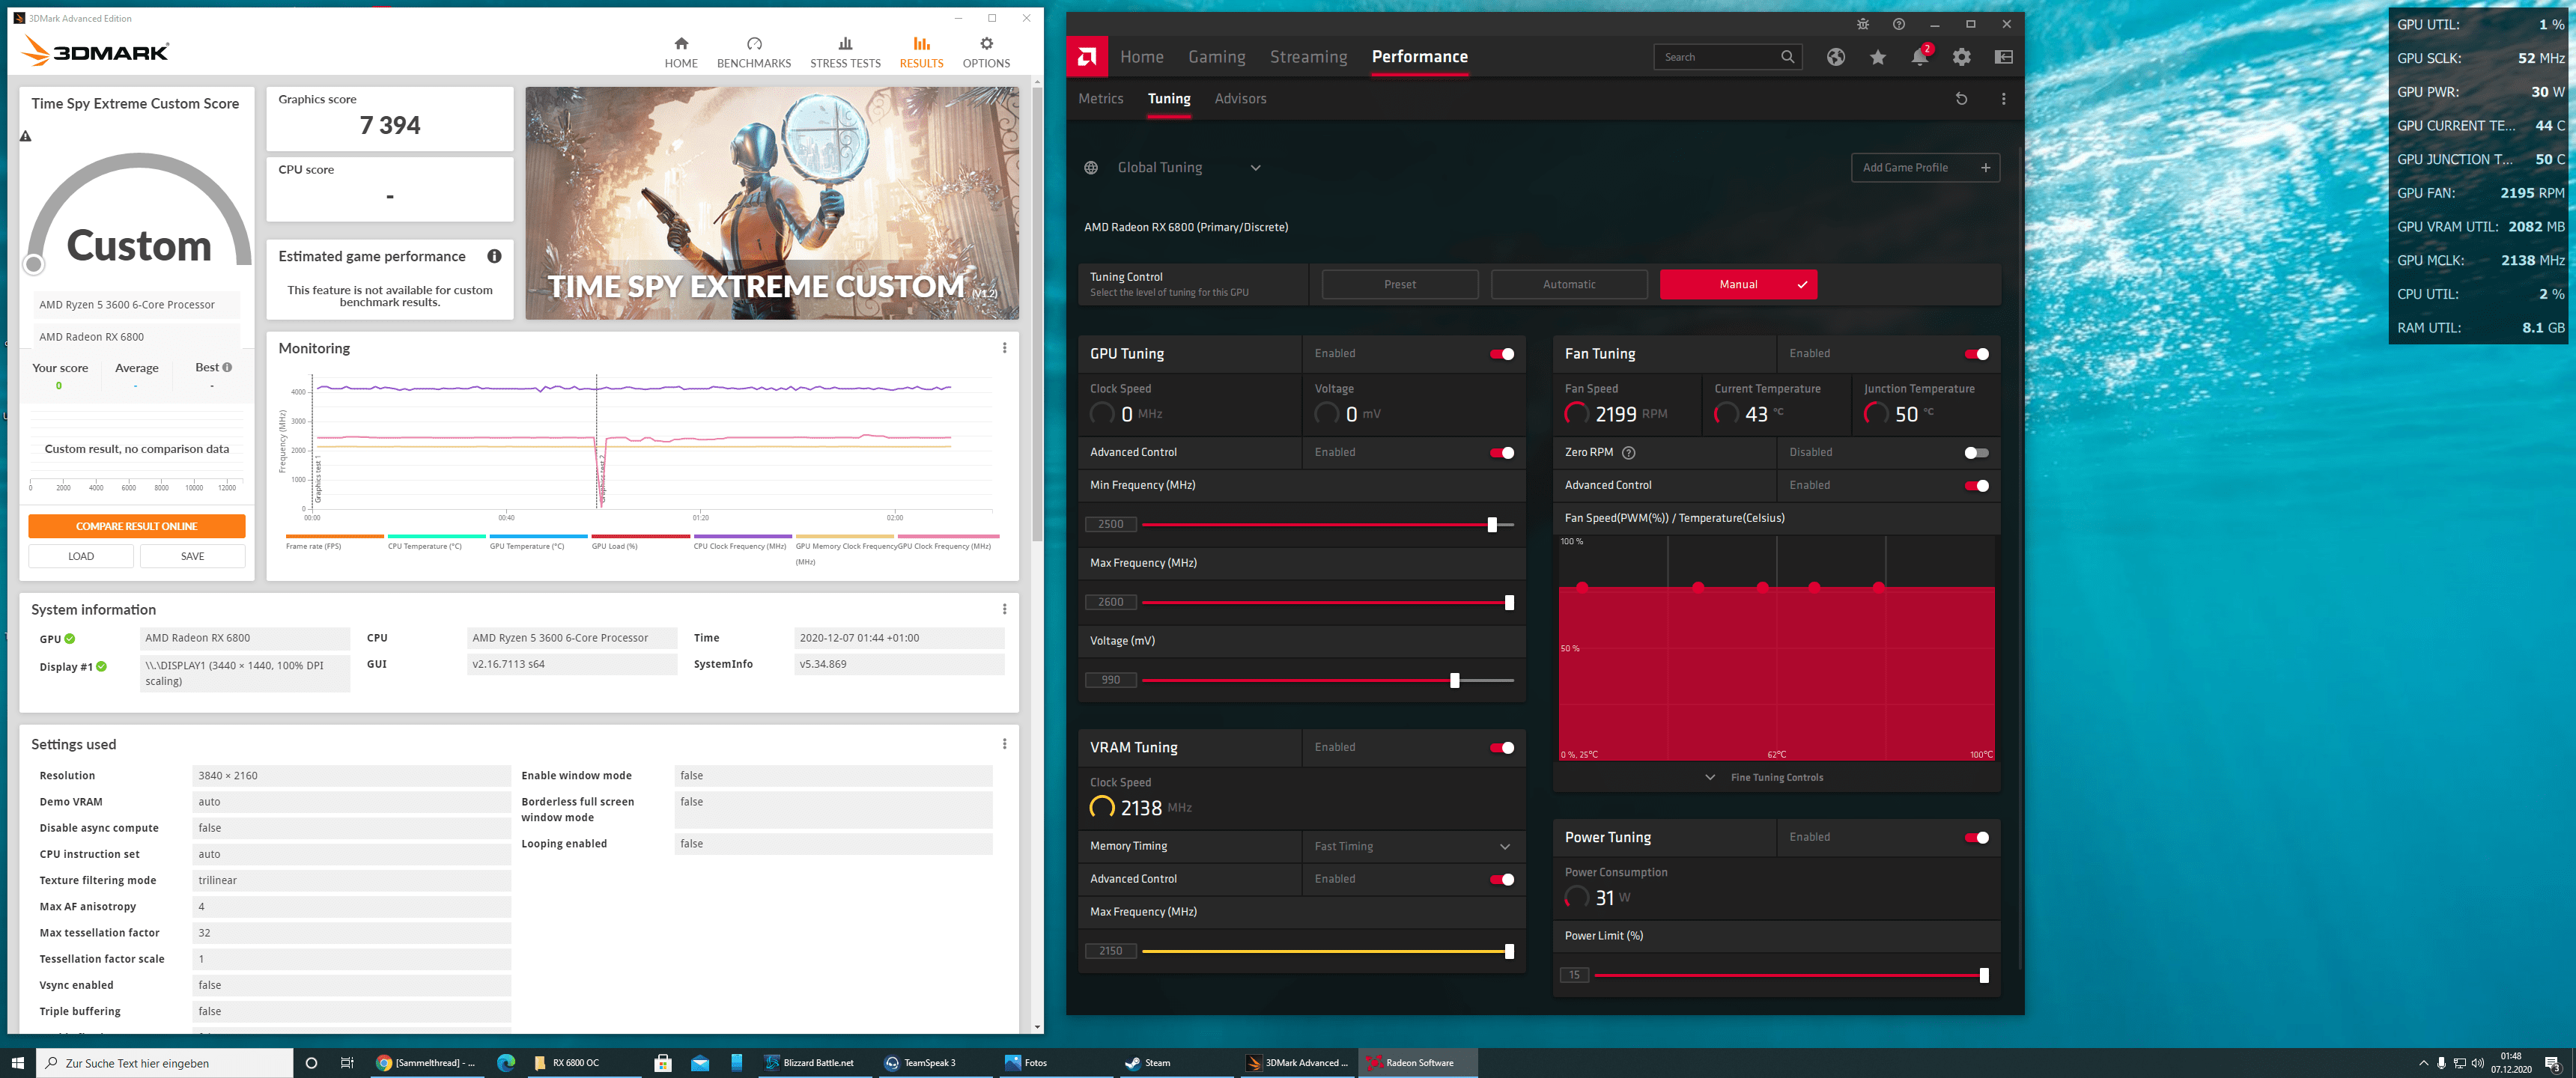Open the Windows Start menu
The height and width of the screenshot is (1078, 2576).
pos(17,1062)
